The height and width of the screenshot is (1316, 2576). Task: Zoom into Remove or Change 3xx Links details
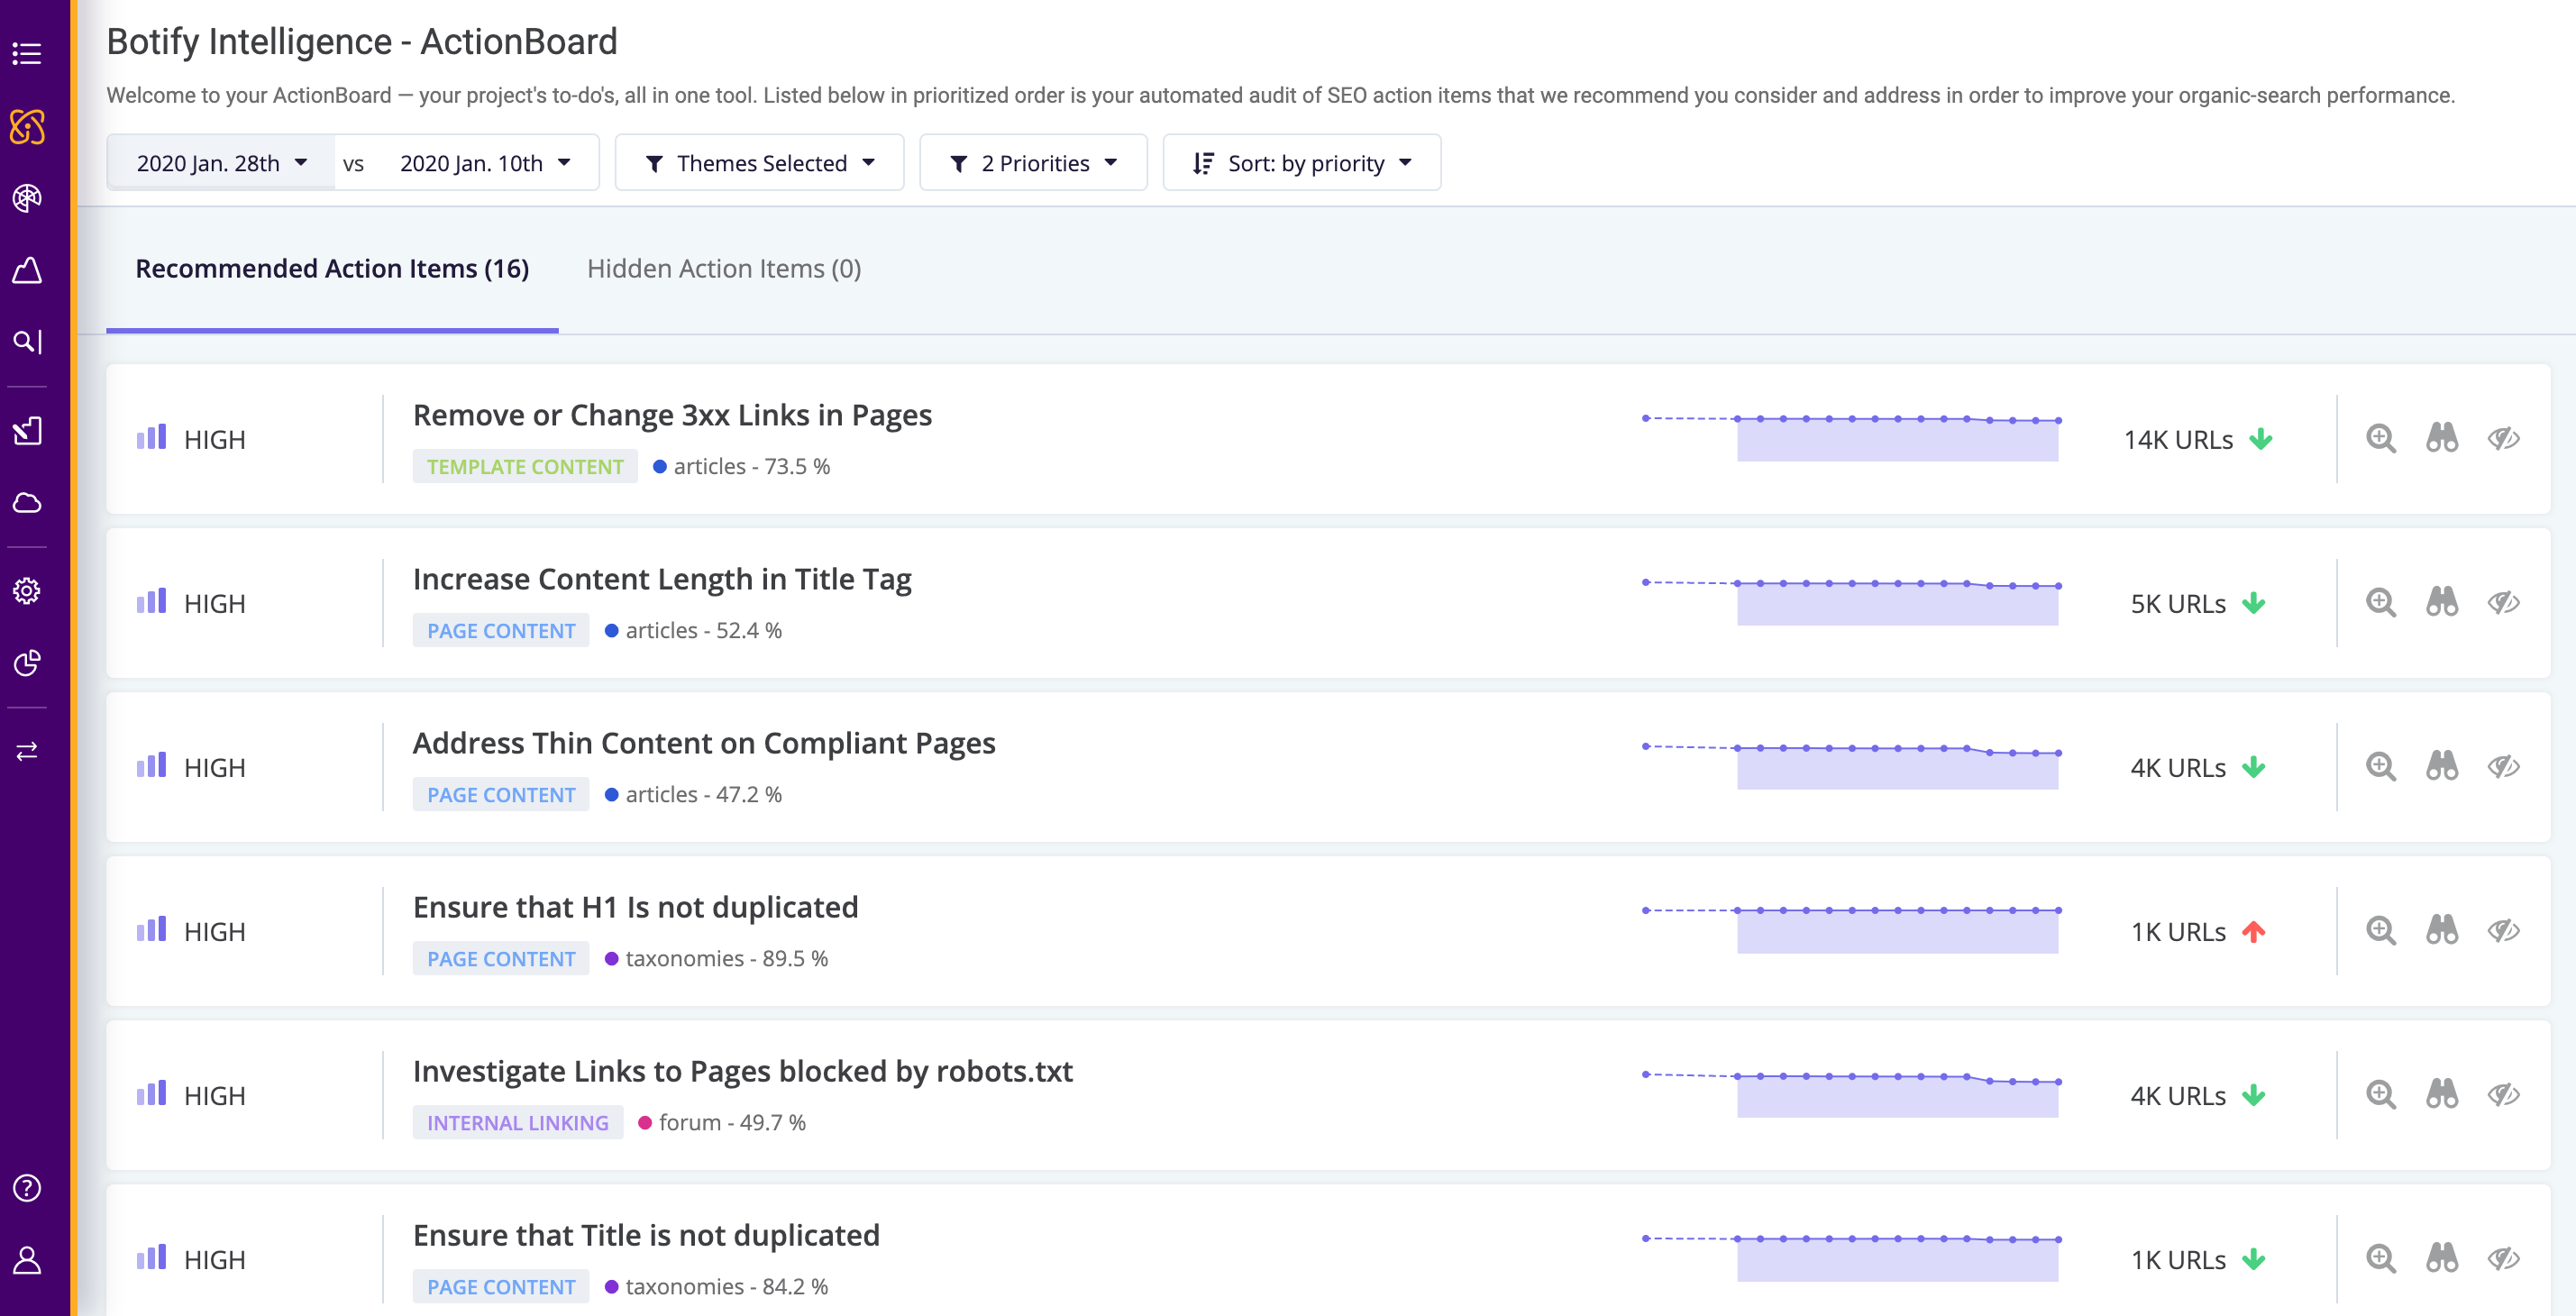(2381, 438)
